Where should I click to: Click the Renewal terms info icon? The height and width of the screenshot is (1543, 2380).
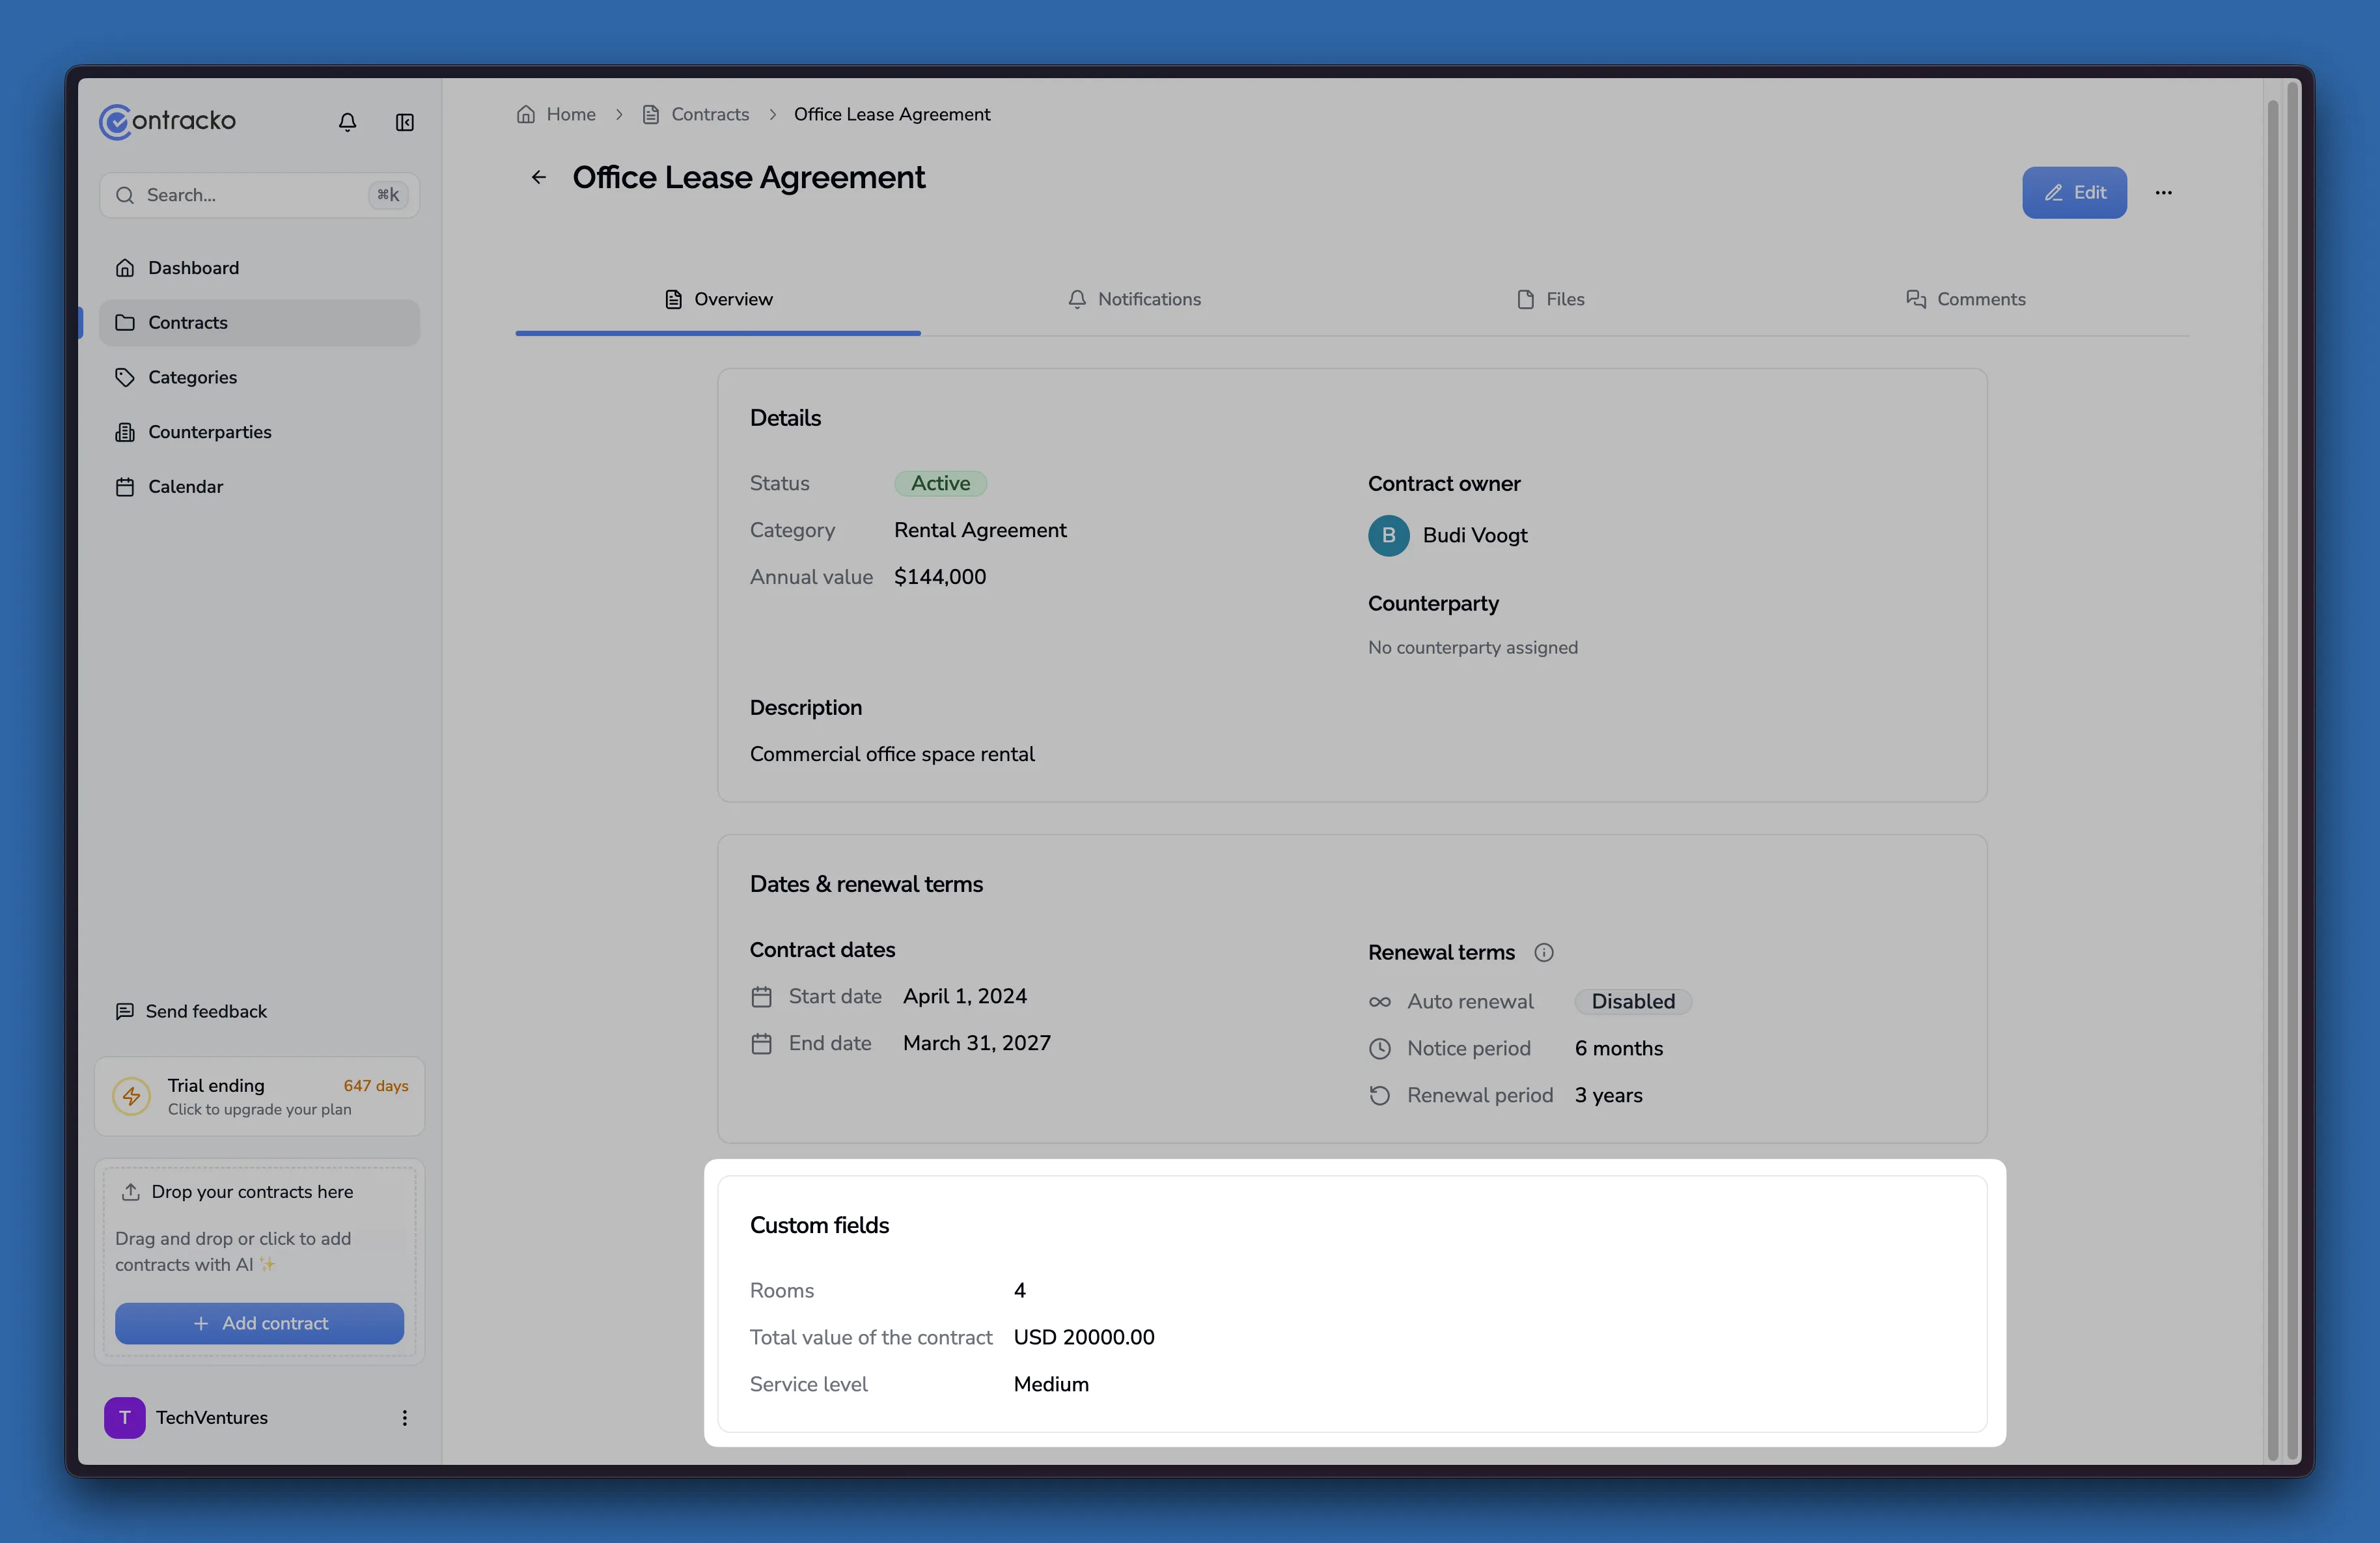1544,952
